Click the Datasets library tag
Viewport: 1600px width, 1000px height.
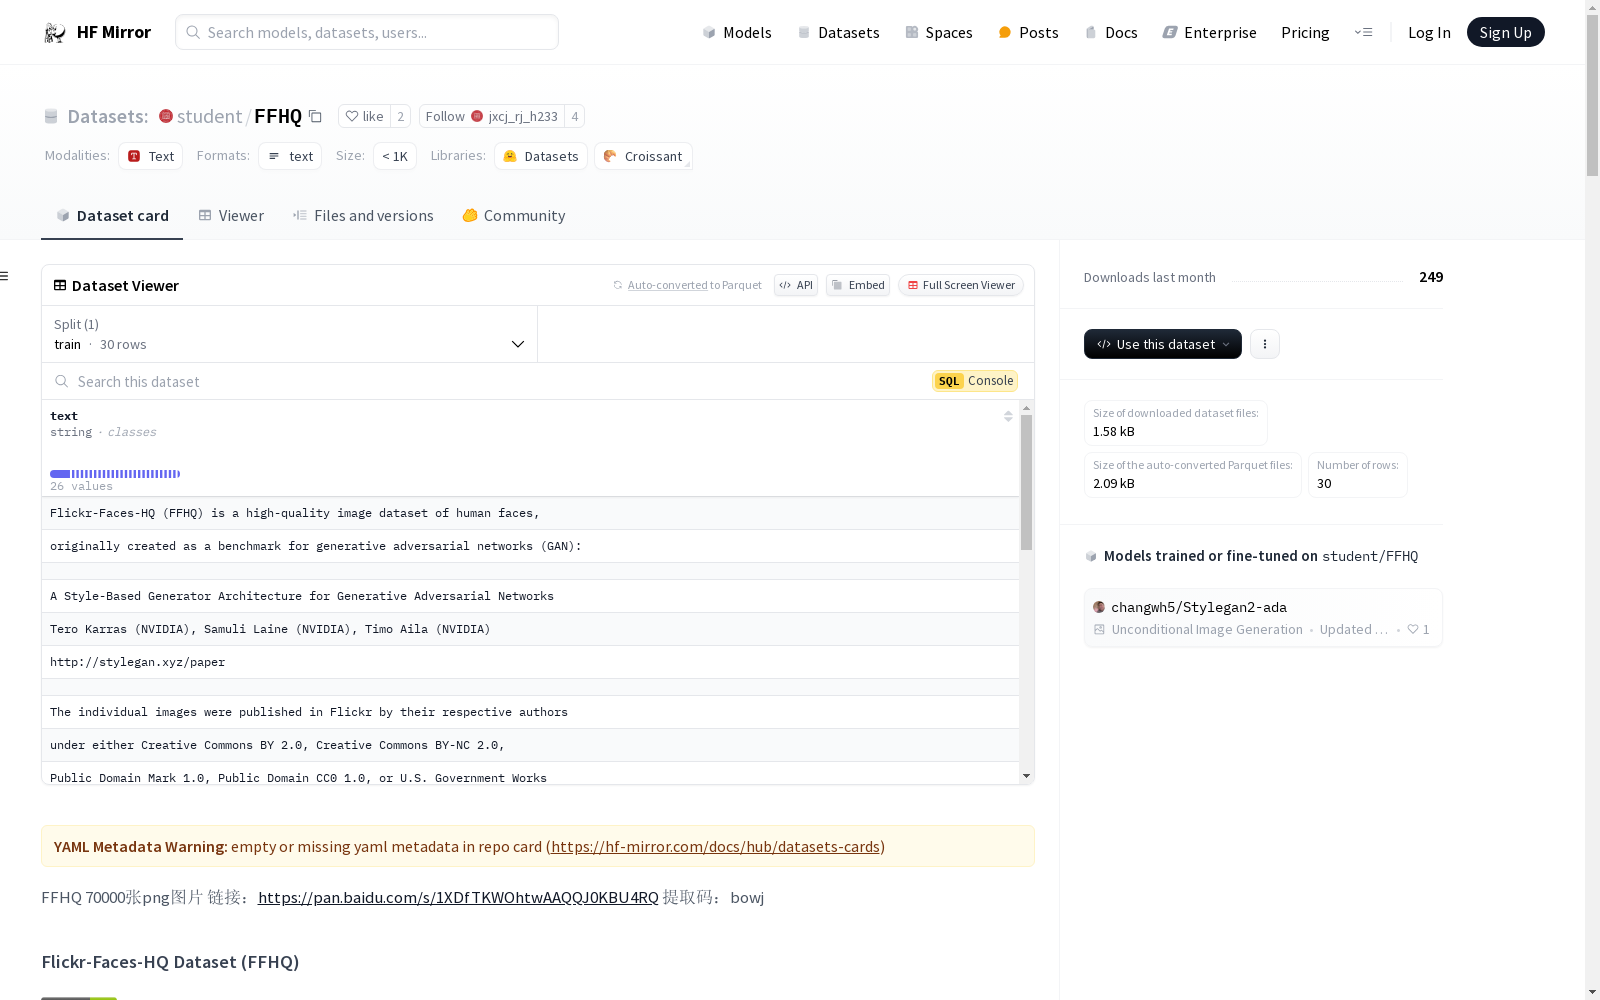pyautogui.click(x=541, y=156)
